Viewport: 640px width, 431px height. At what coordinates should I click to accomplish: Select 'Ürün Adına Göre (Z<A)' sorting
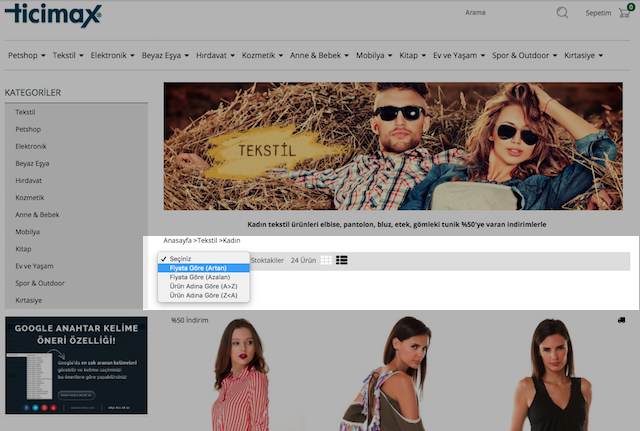[x=203, y=295]
